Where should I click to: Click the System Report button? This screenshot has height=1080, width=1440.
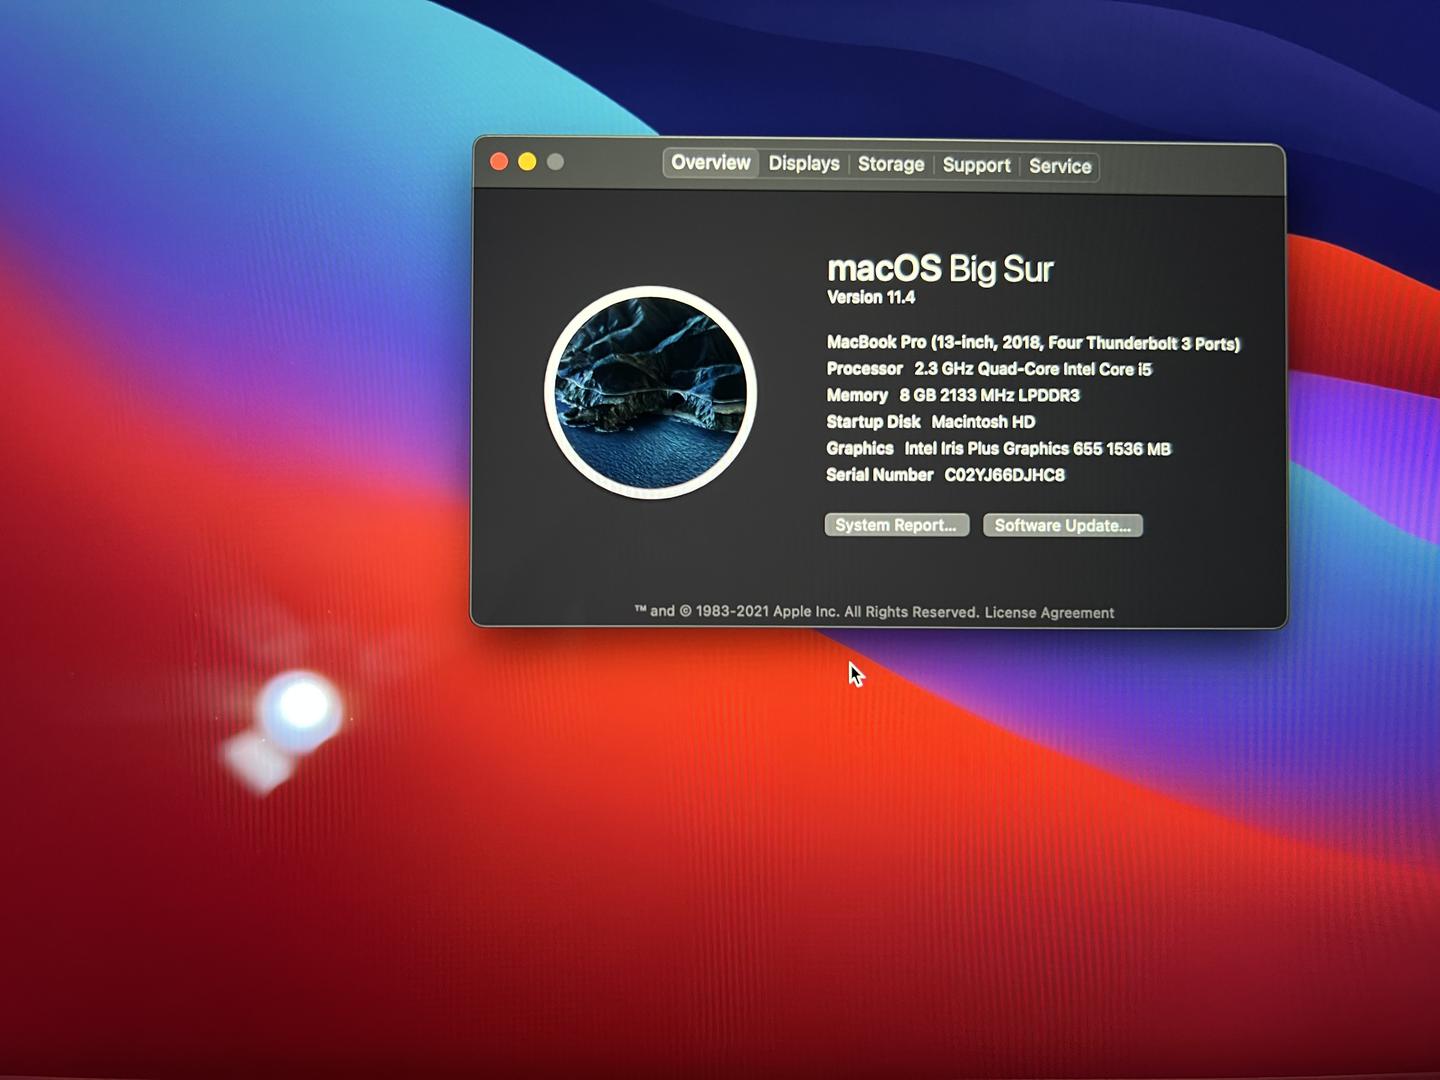[896, 525]
